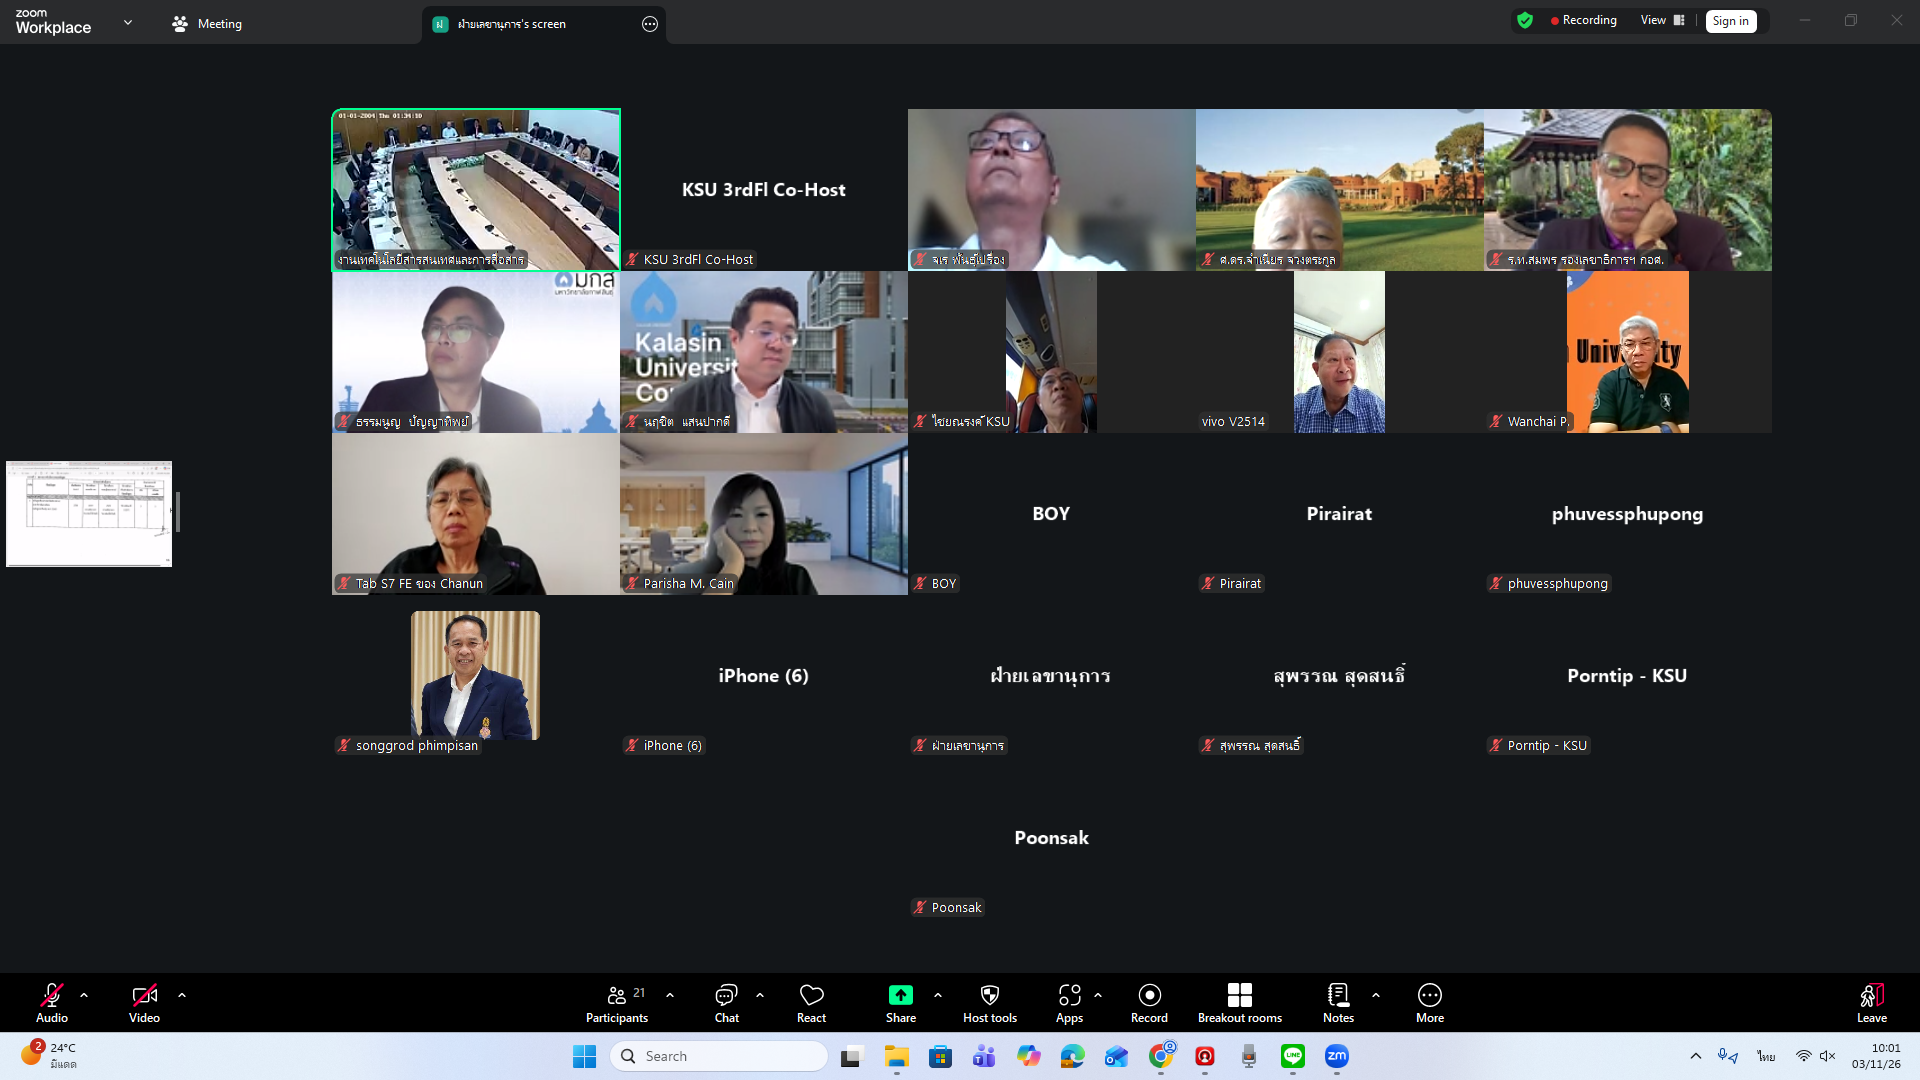Open the Apps icon in toolbar
The height and width of the screenshot is (1080, 1920).
click(1069, 995)
